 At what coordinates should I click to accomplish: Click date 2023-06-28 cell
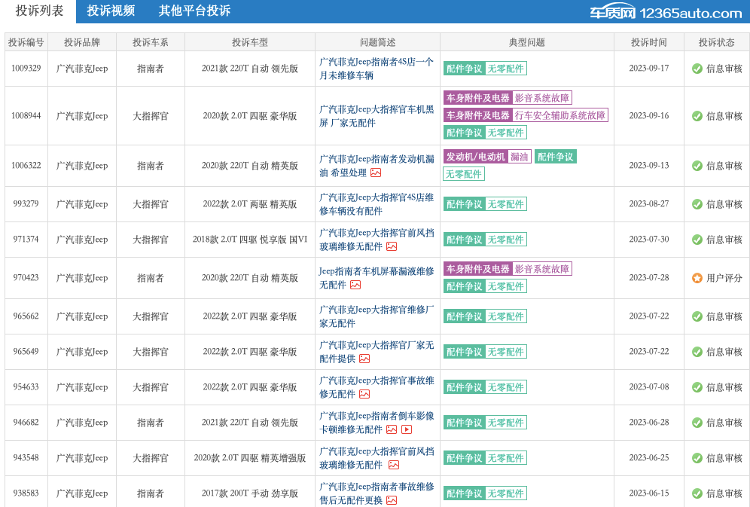649,422
